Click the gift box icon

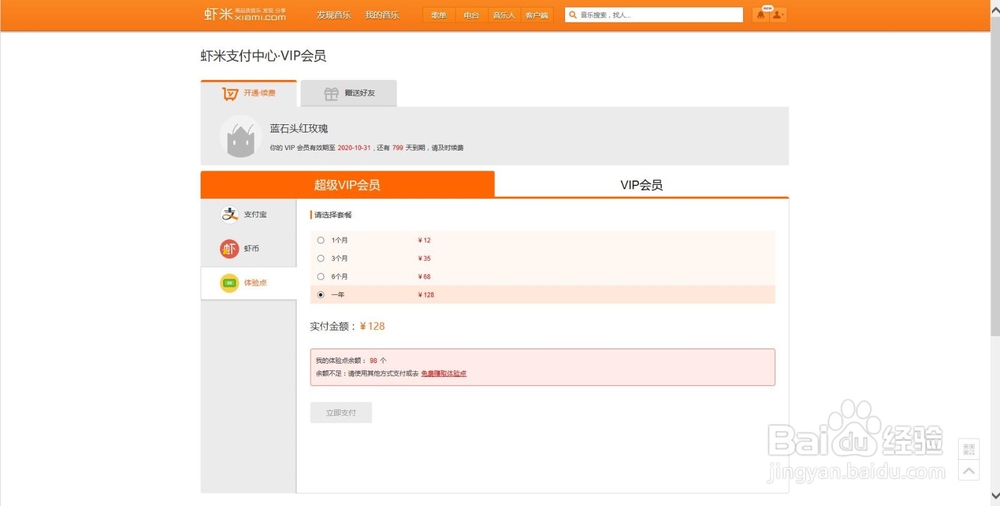pos(331,94)
